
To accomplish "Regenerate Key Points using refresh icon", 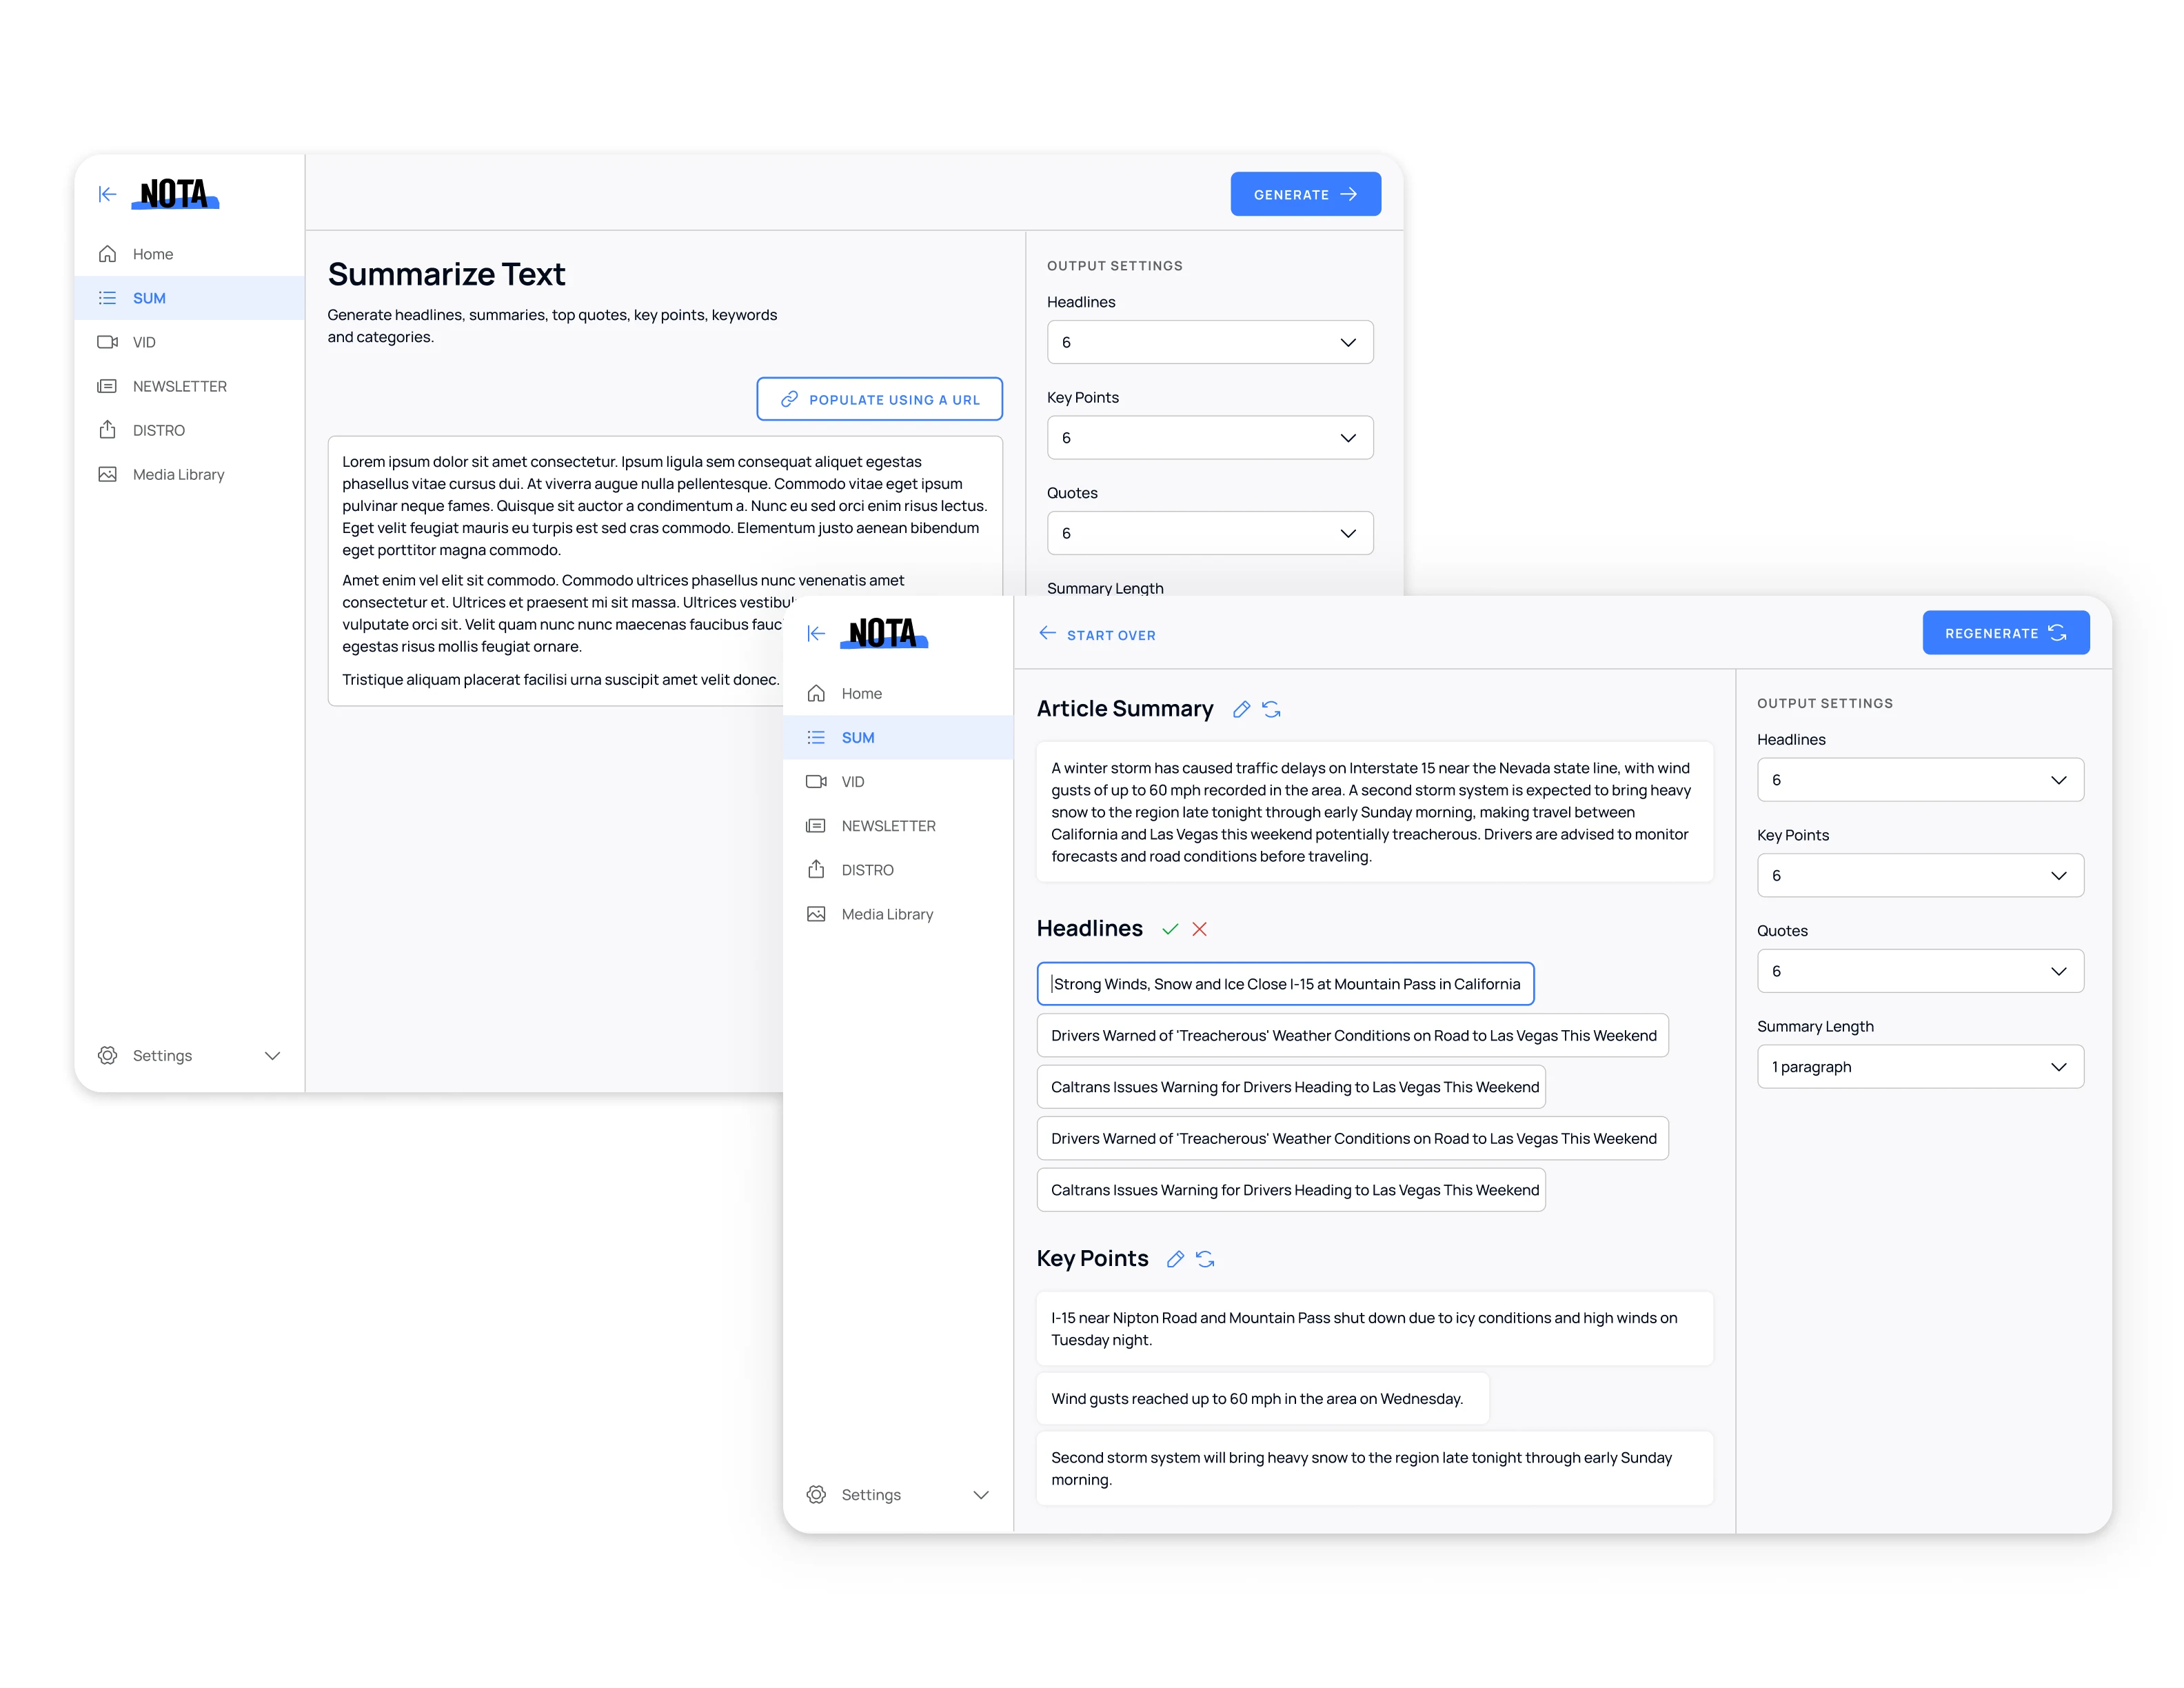I will (1205, 1259).
